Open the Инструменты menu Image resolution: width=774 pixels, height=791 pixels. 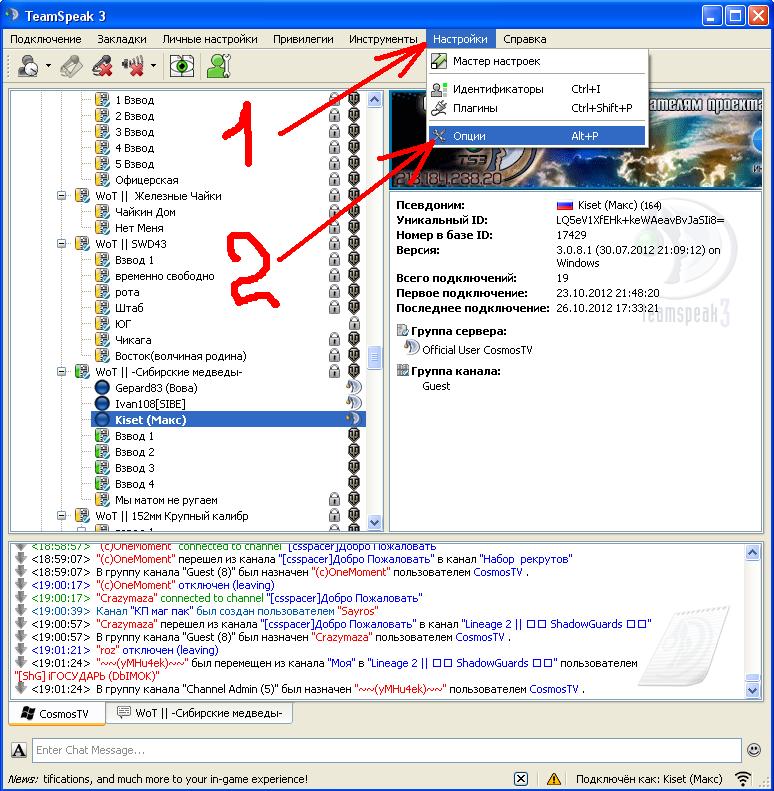[x=383, y=39]
